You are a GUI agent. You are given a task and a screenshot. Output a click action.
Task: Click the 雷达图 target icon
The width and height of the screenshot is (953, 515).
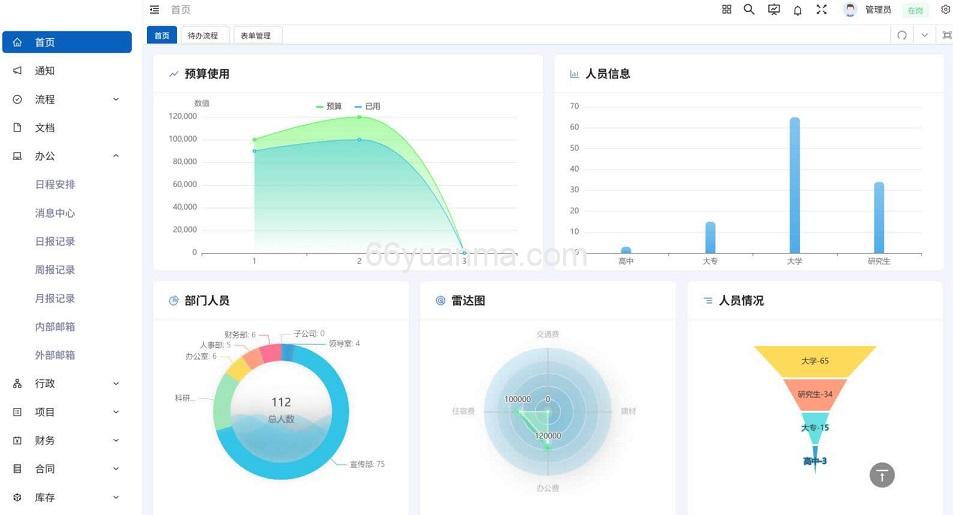point(441,300)
